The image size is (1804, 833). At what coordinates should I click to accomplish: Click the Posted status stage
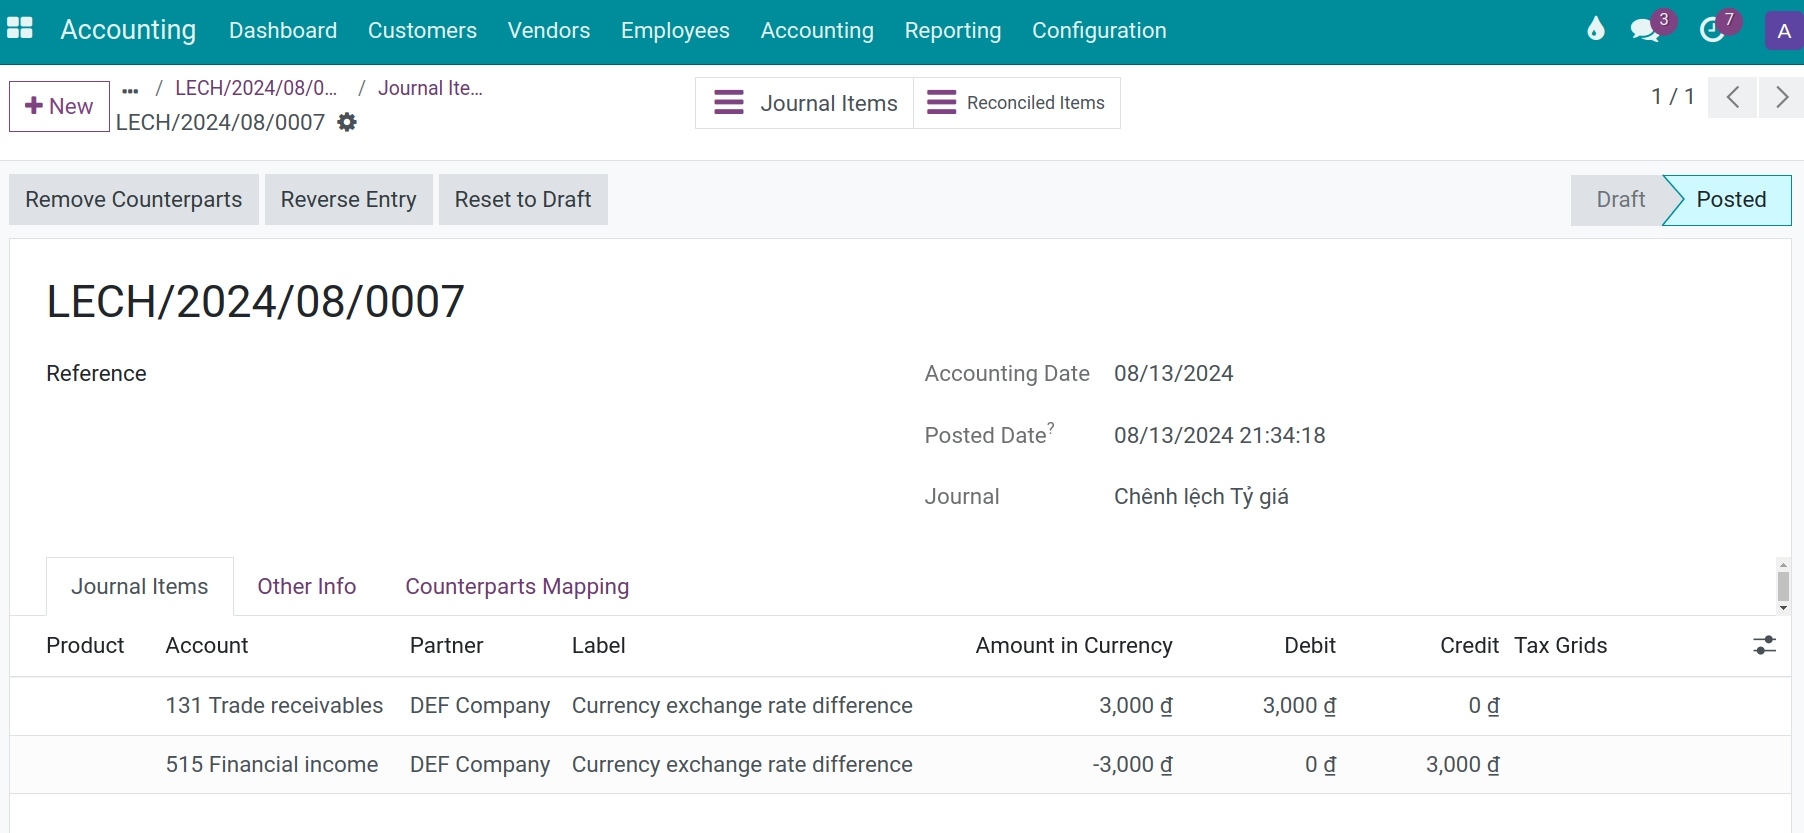(1730, 200)
